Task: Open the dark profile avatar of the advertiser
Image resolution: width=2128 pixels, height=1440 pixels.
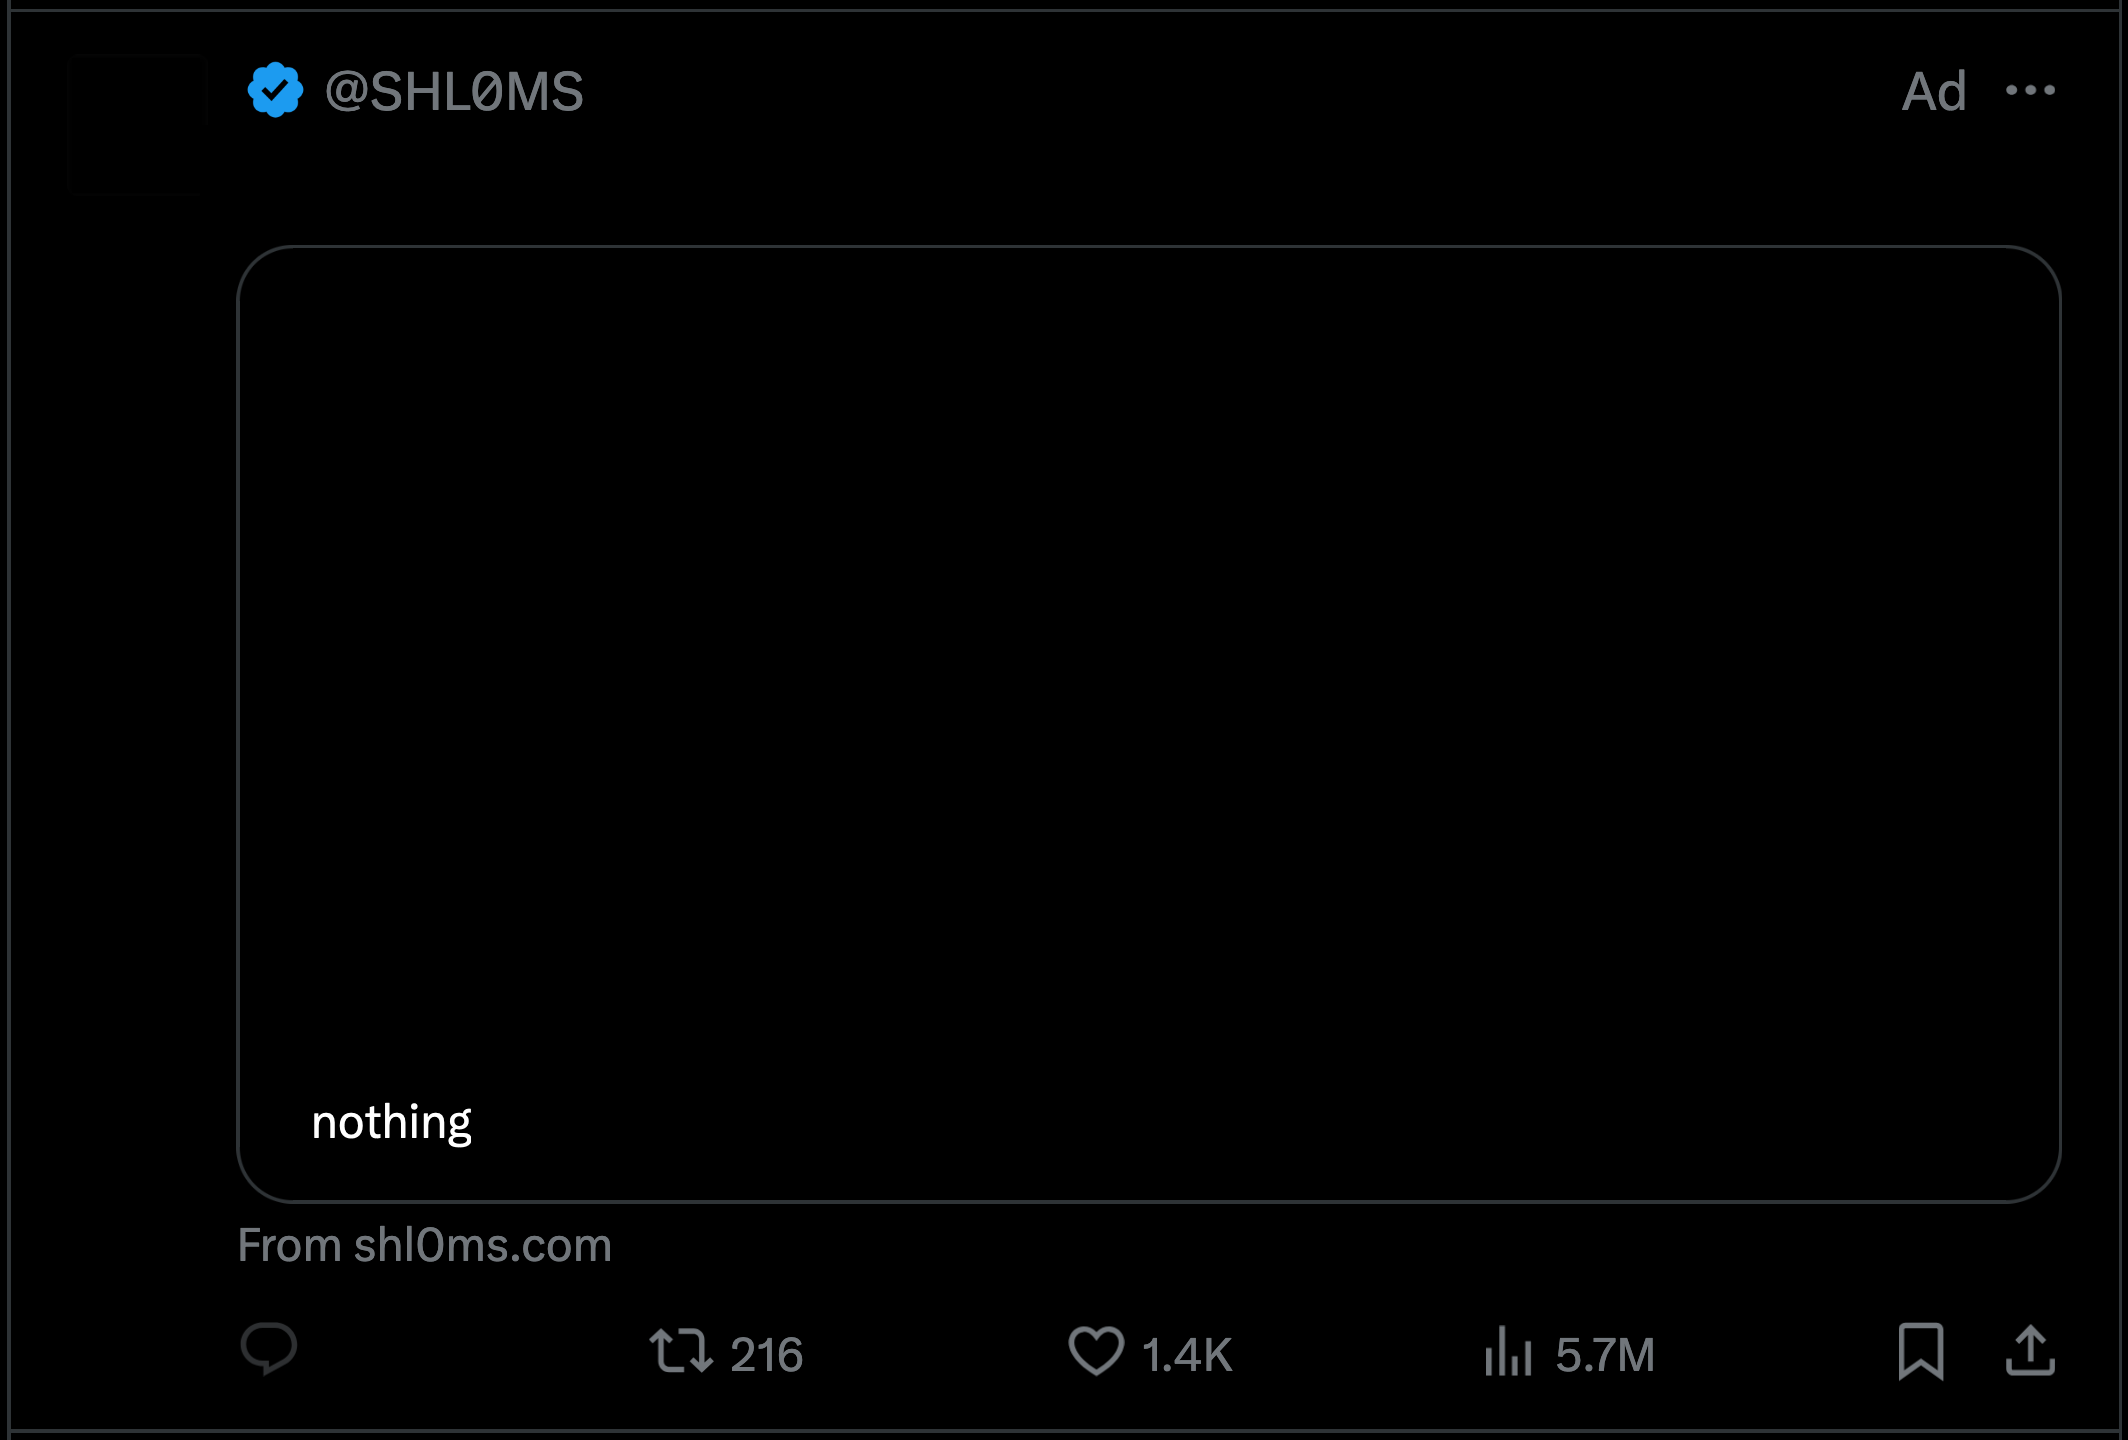Action: tap(137, 122)
